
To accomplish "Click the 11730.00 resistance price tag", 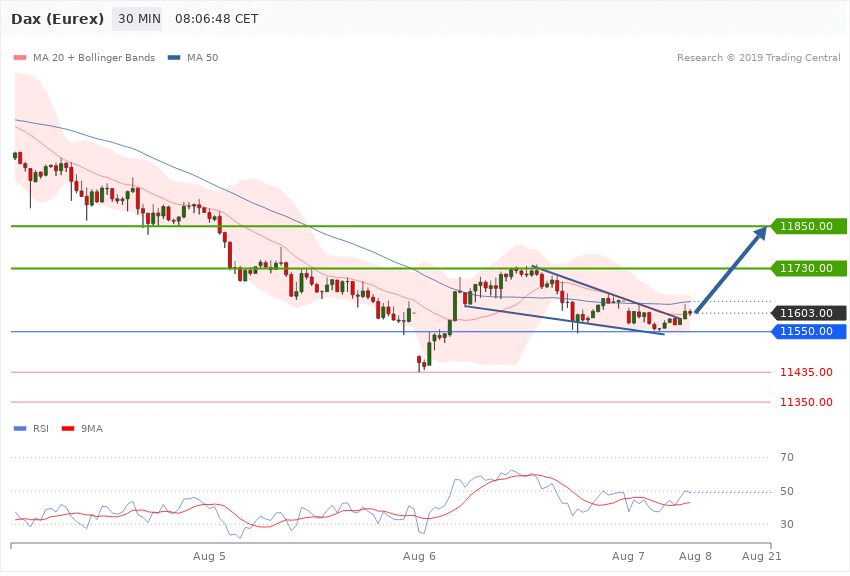I will tap(808, 268).
